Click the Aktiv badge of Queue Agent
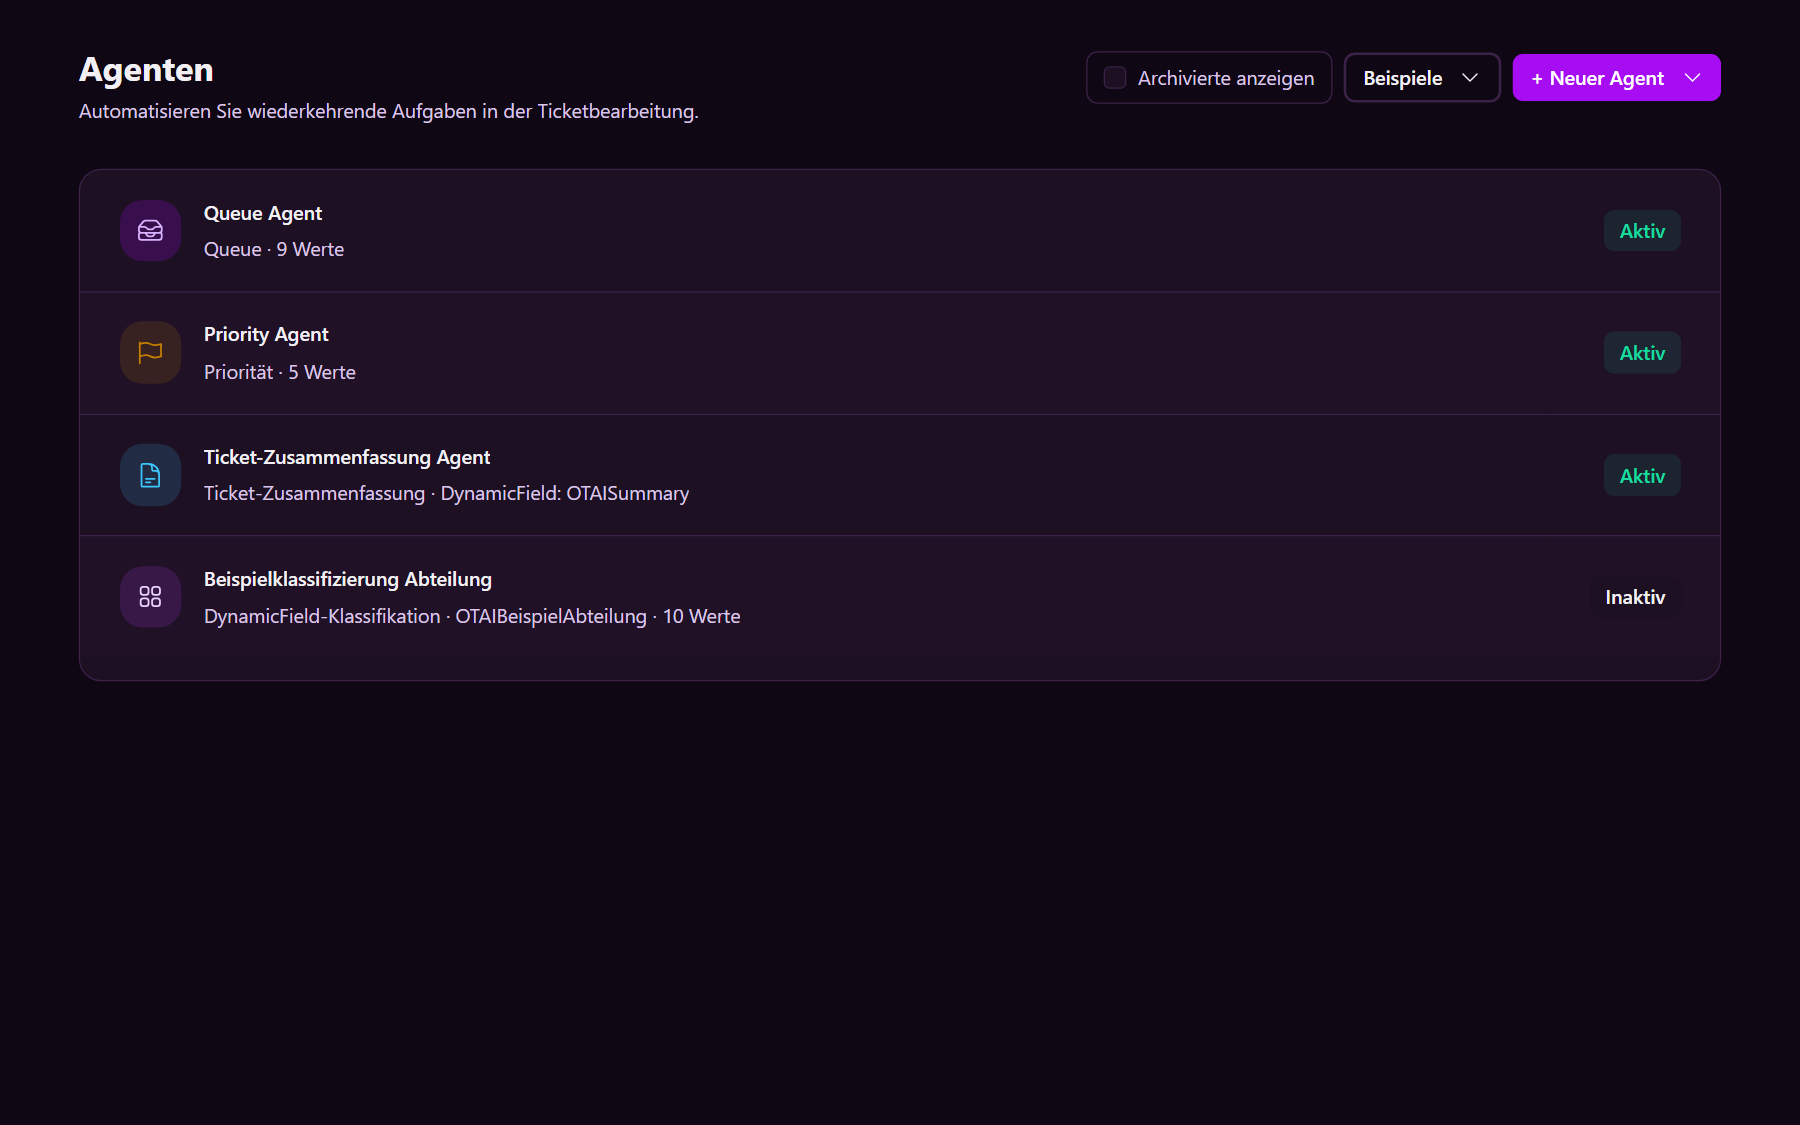 pos(1642,231)
